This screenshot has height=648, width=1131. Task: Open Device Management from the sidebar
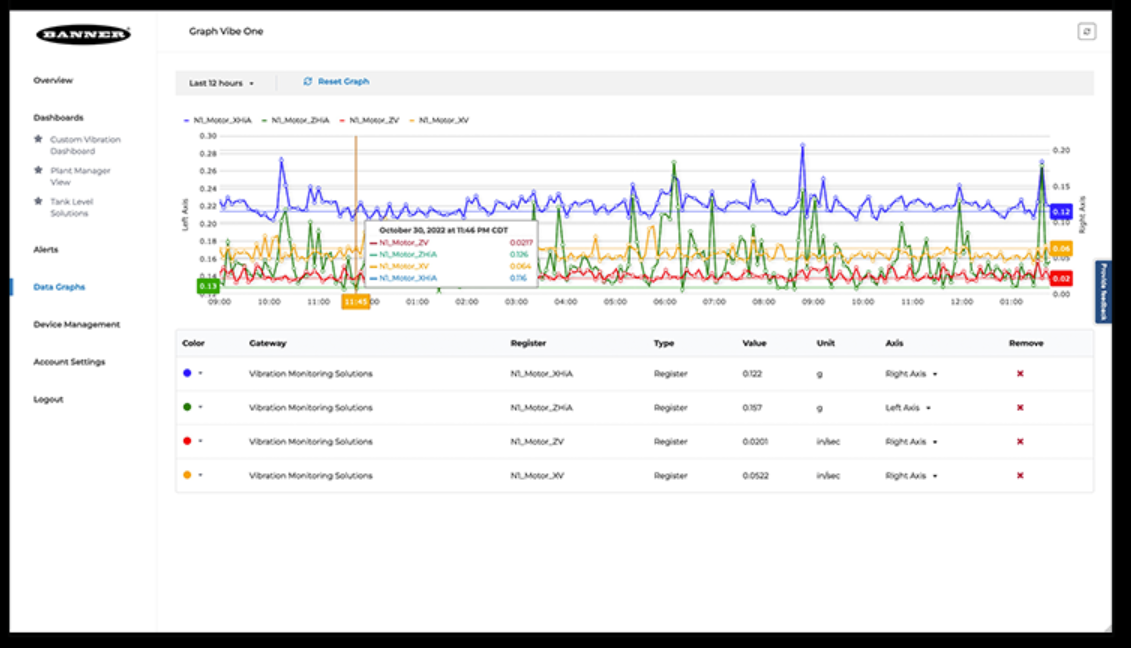[x=76, y=325]
